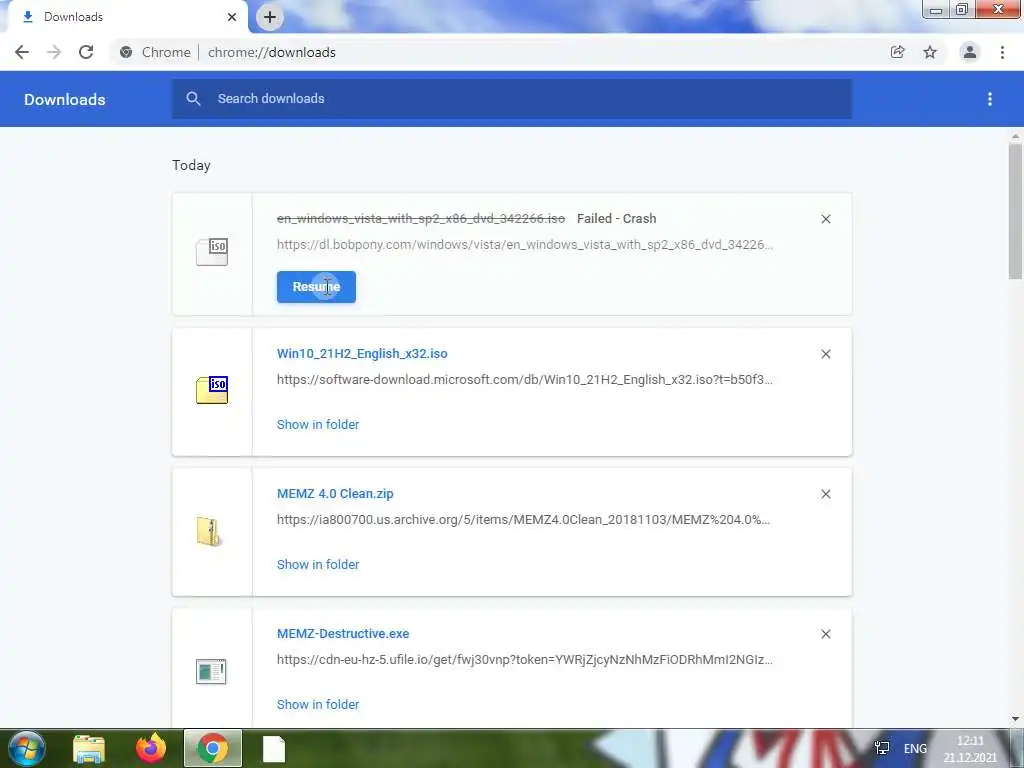Open the Windows Start menu
The image size is (1024, 768).
point(26,748)
